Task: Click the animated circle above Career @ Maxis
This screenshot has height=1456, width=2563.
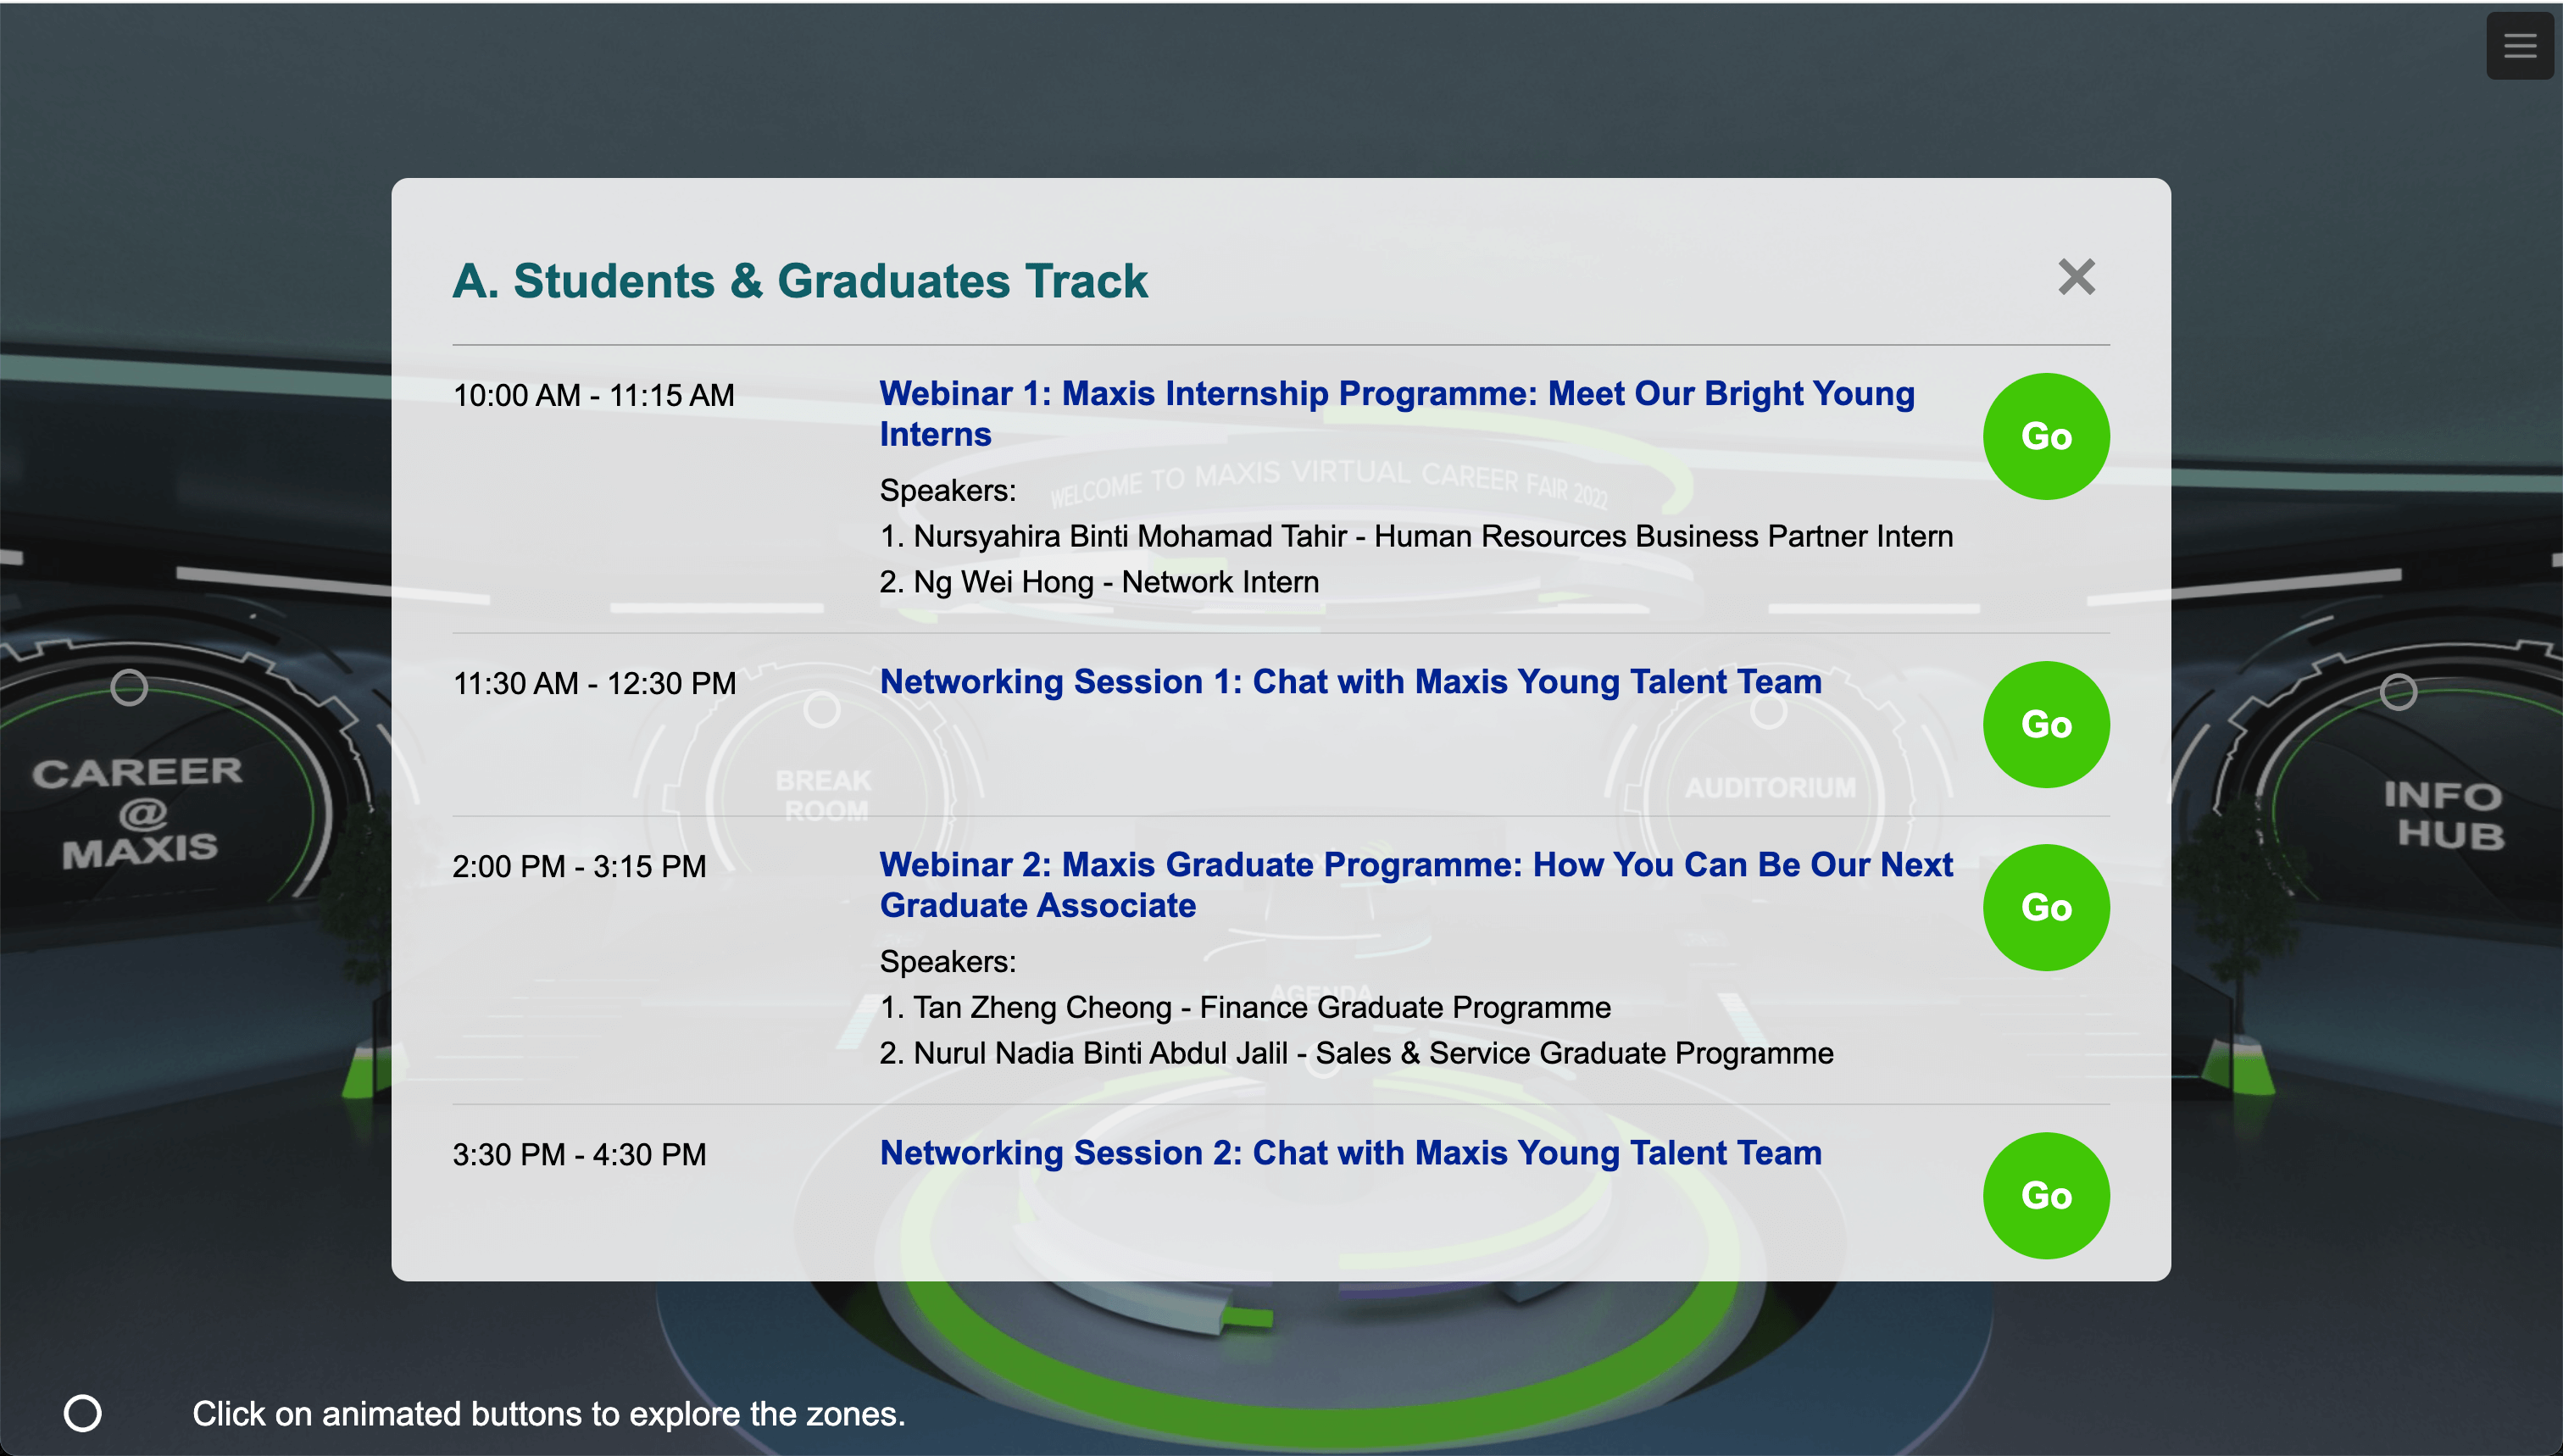Action: (x=129, y=687)
